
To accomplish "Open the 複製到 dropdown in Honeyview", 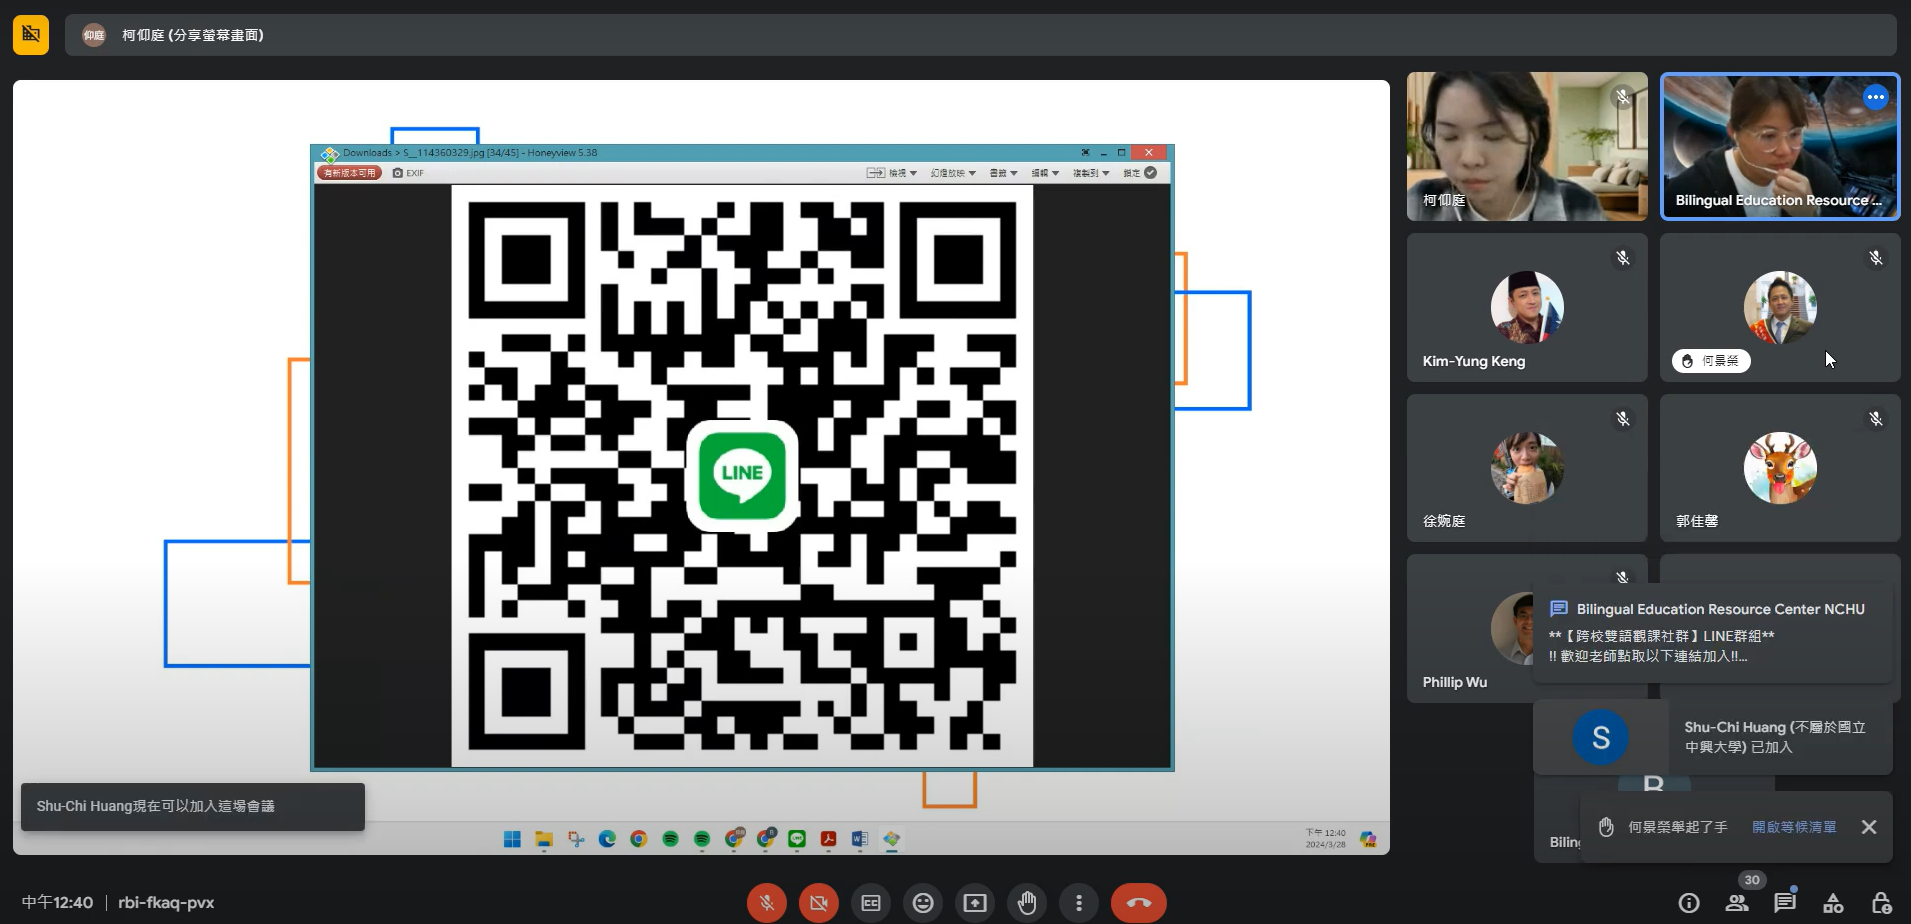I will click(1091, 173).
